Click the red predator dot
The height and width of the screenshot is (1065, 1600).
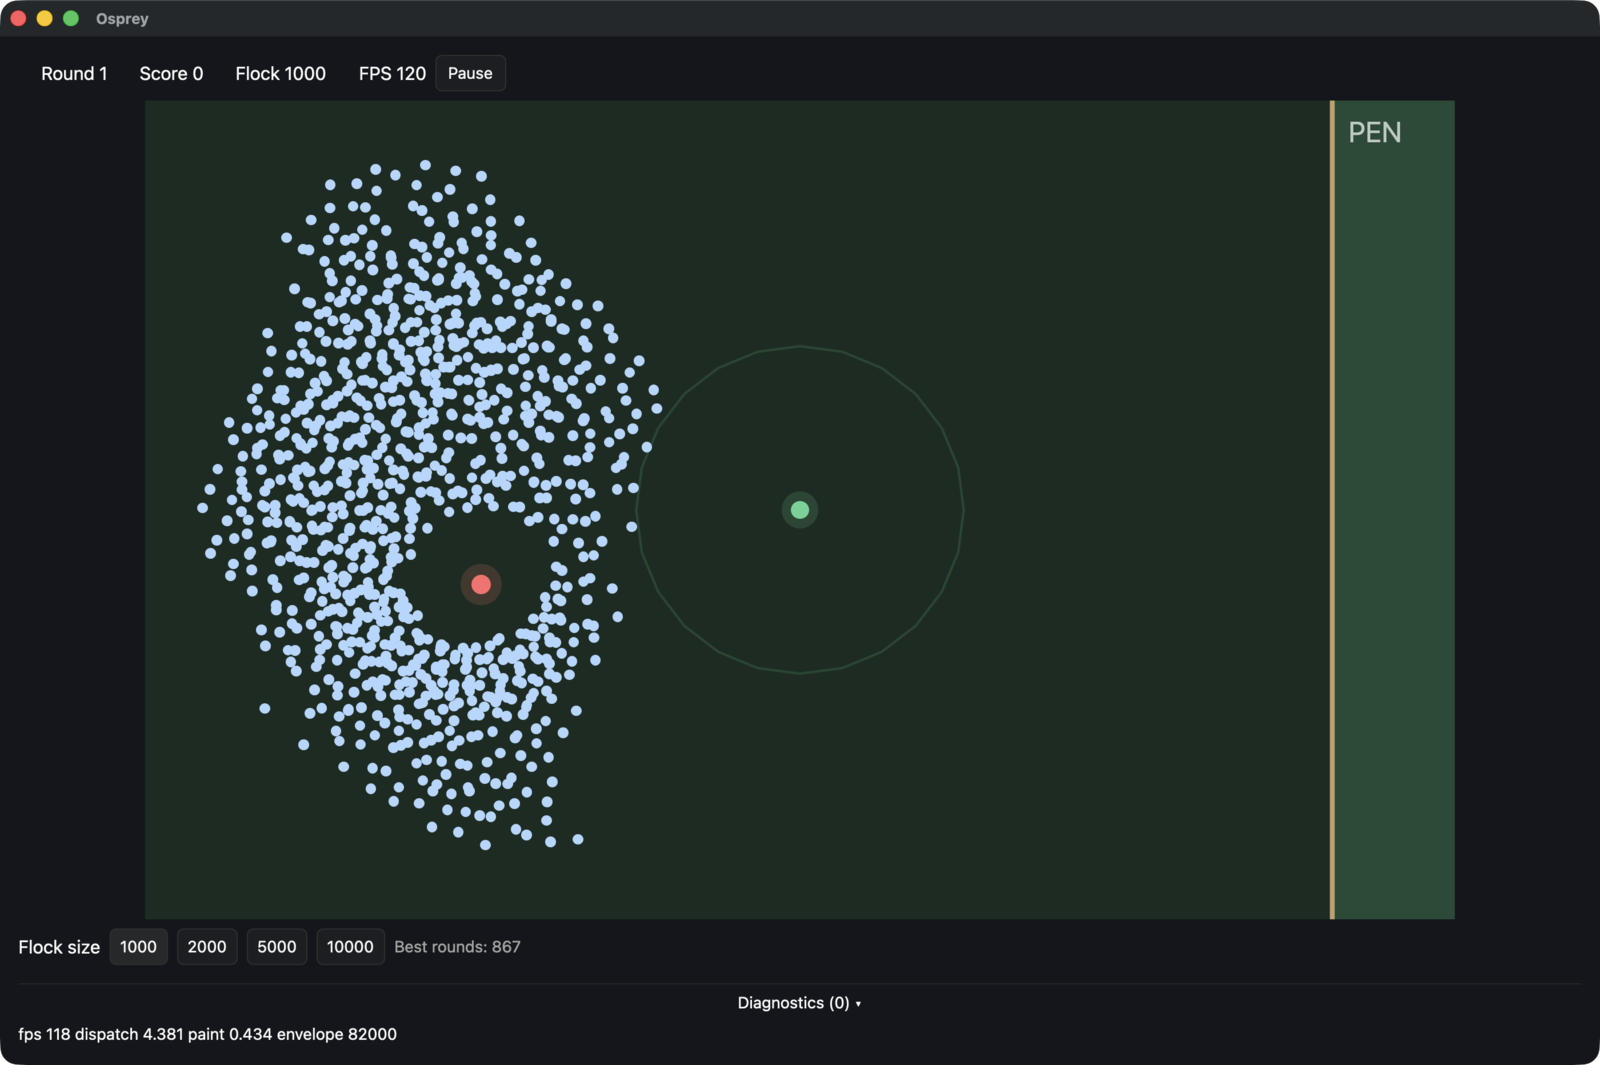pos(481,584)
